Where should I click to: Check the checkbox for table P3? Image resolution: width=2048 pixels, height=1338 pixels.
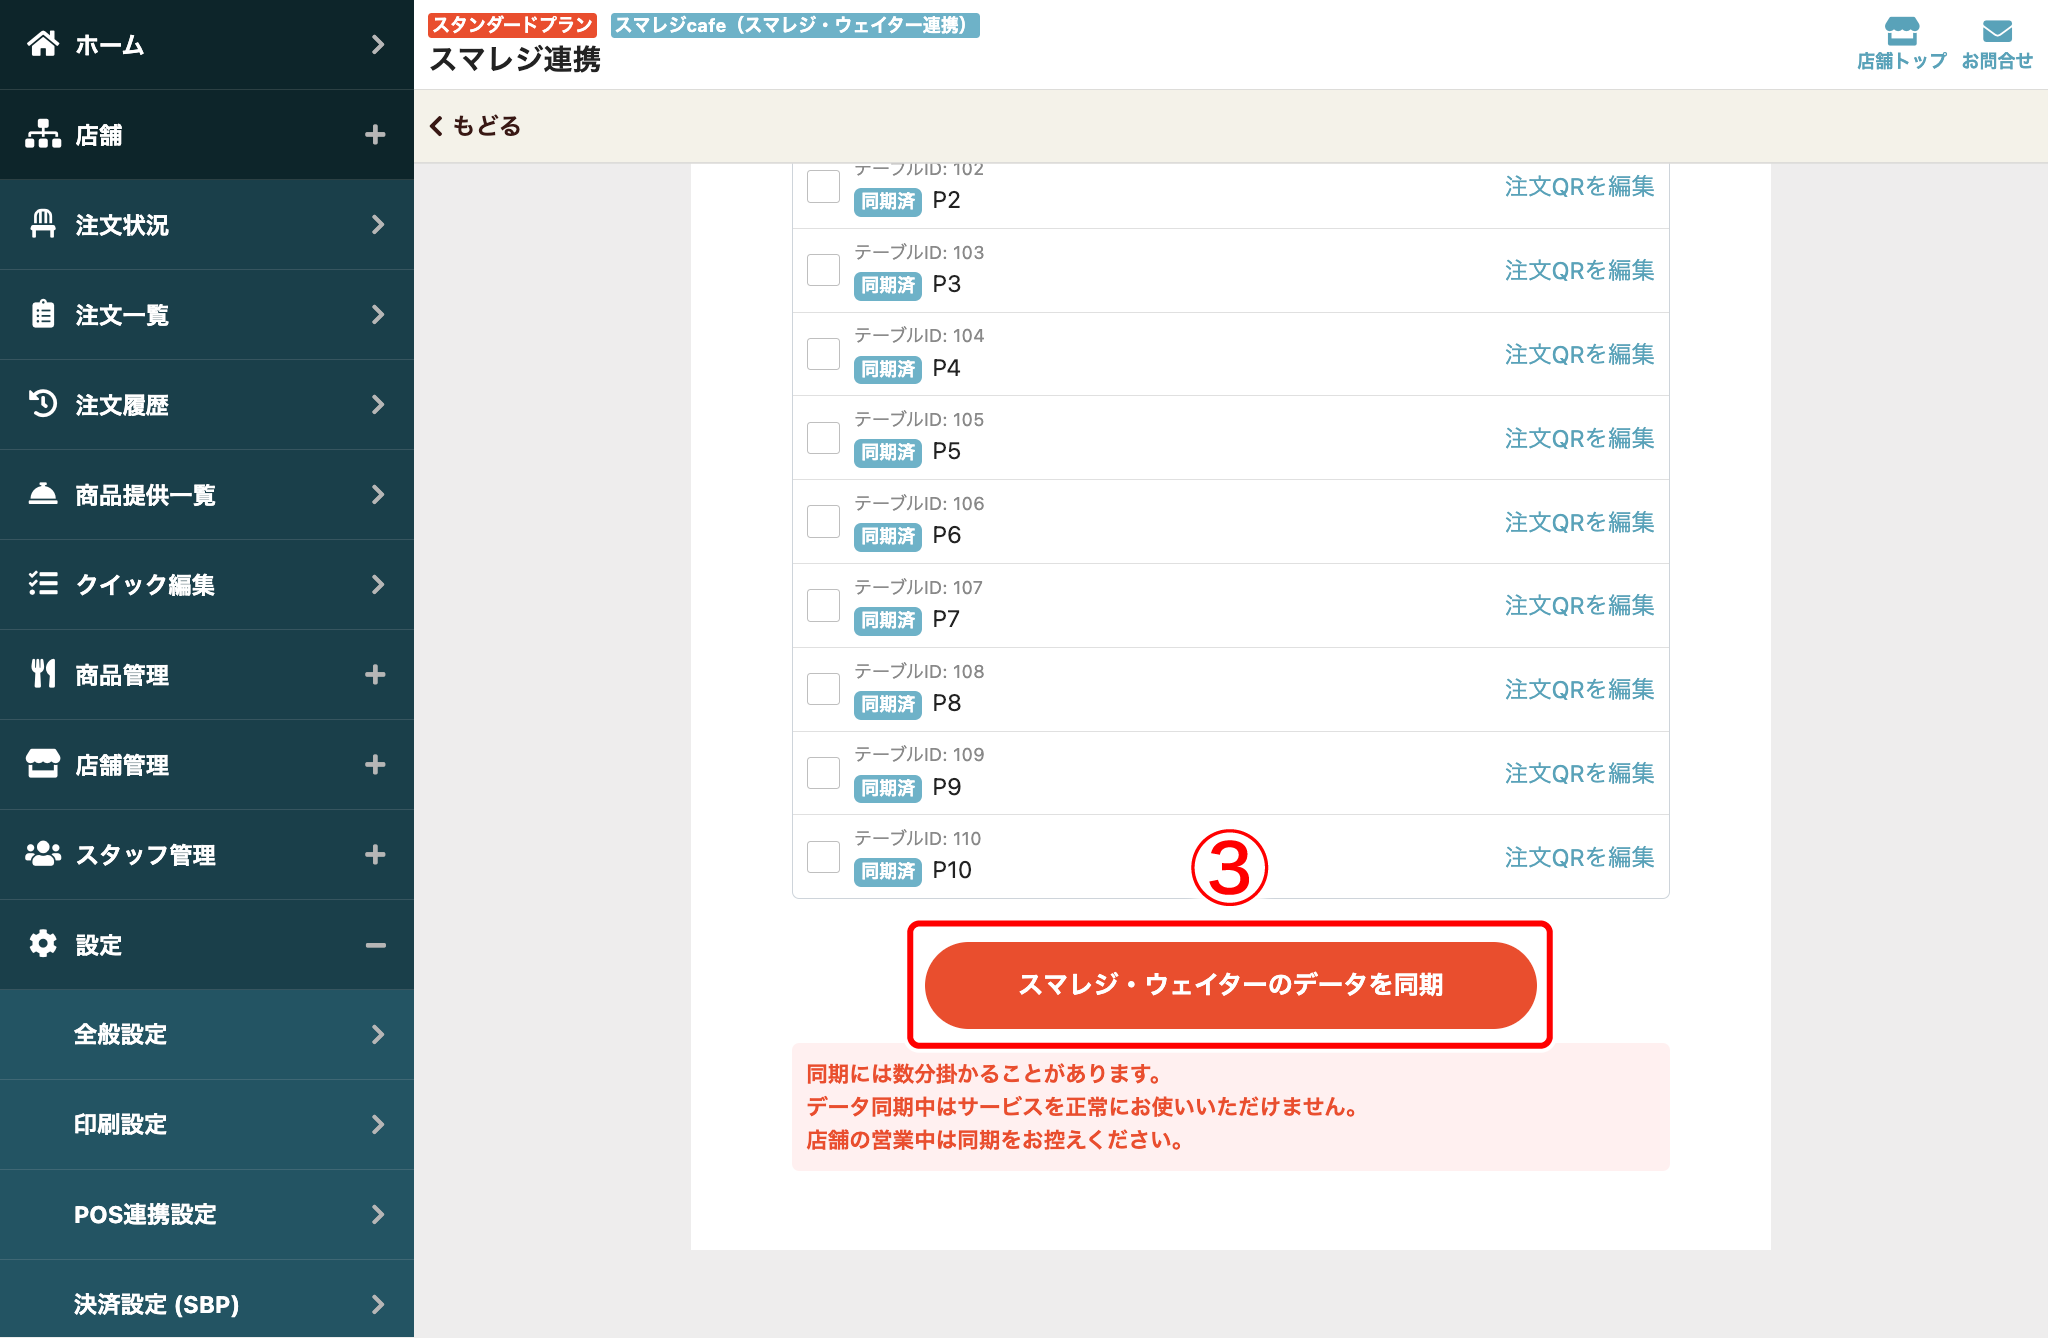[823, 270]
